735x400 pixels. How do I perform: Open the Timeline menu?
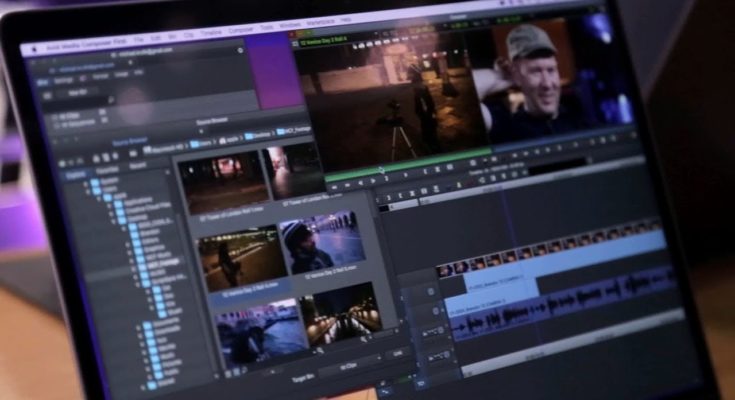pos(211,33)
